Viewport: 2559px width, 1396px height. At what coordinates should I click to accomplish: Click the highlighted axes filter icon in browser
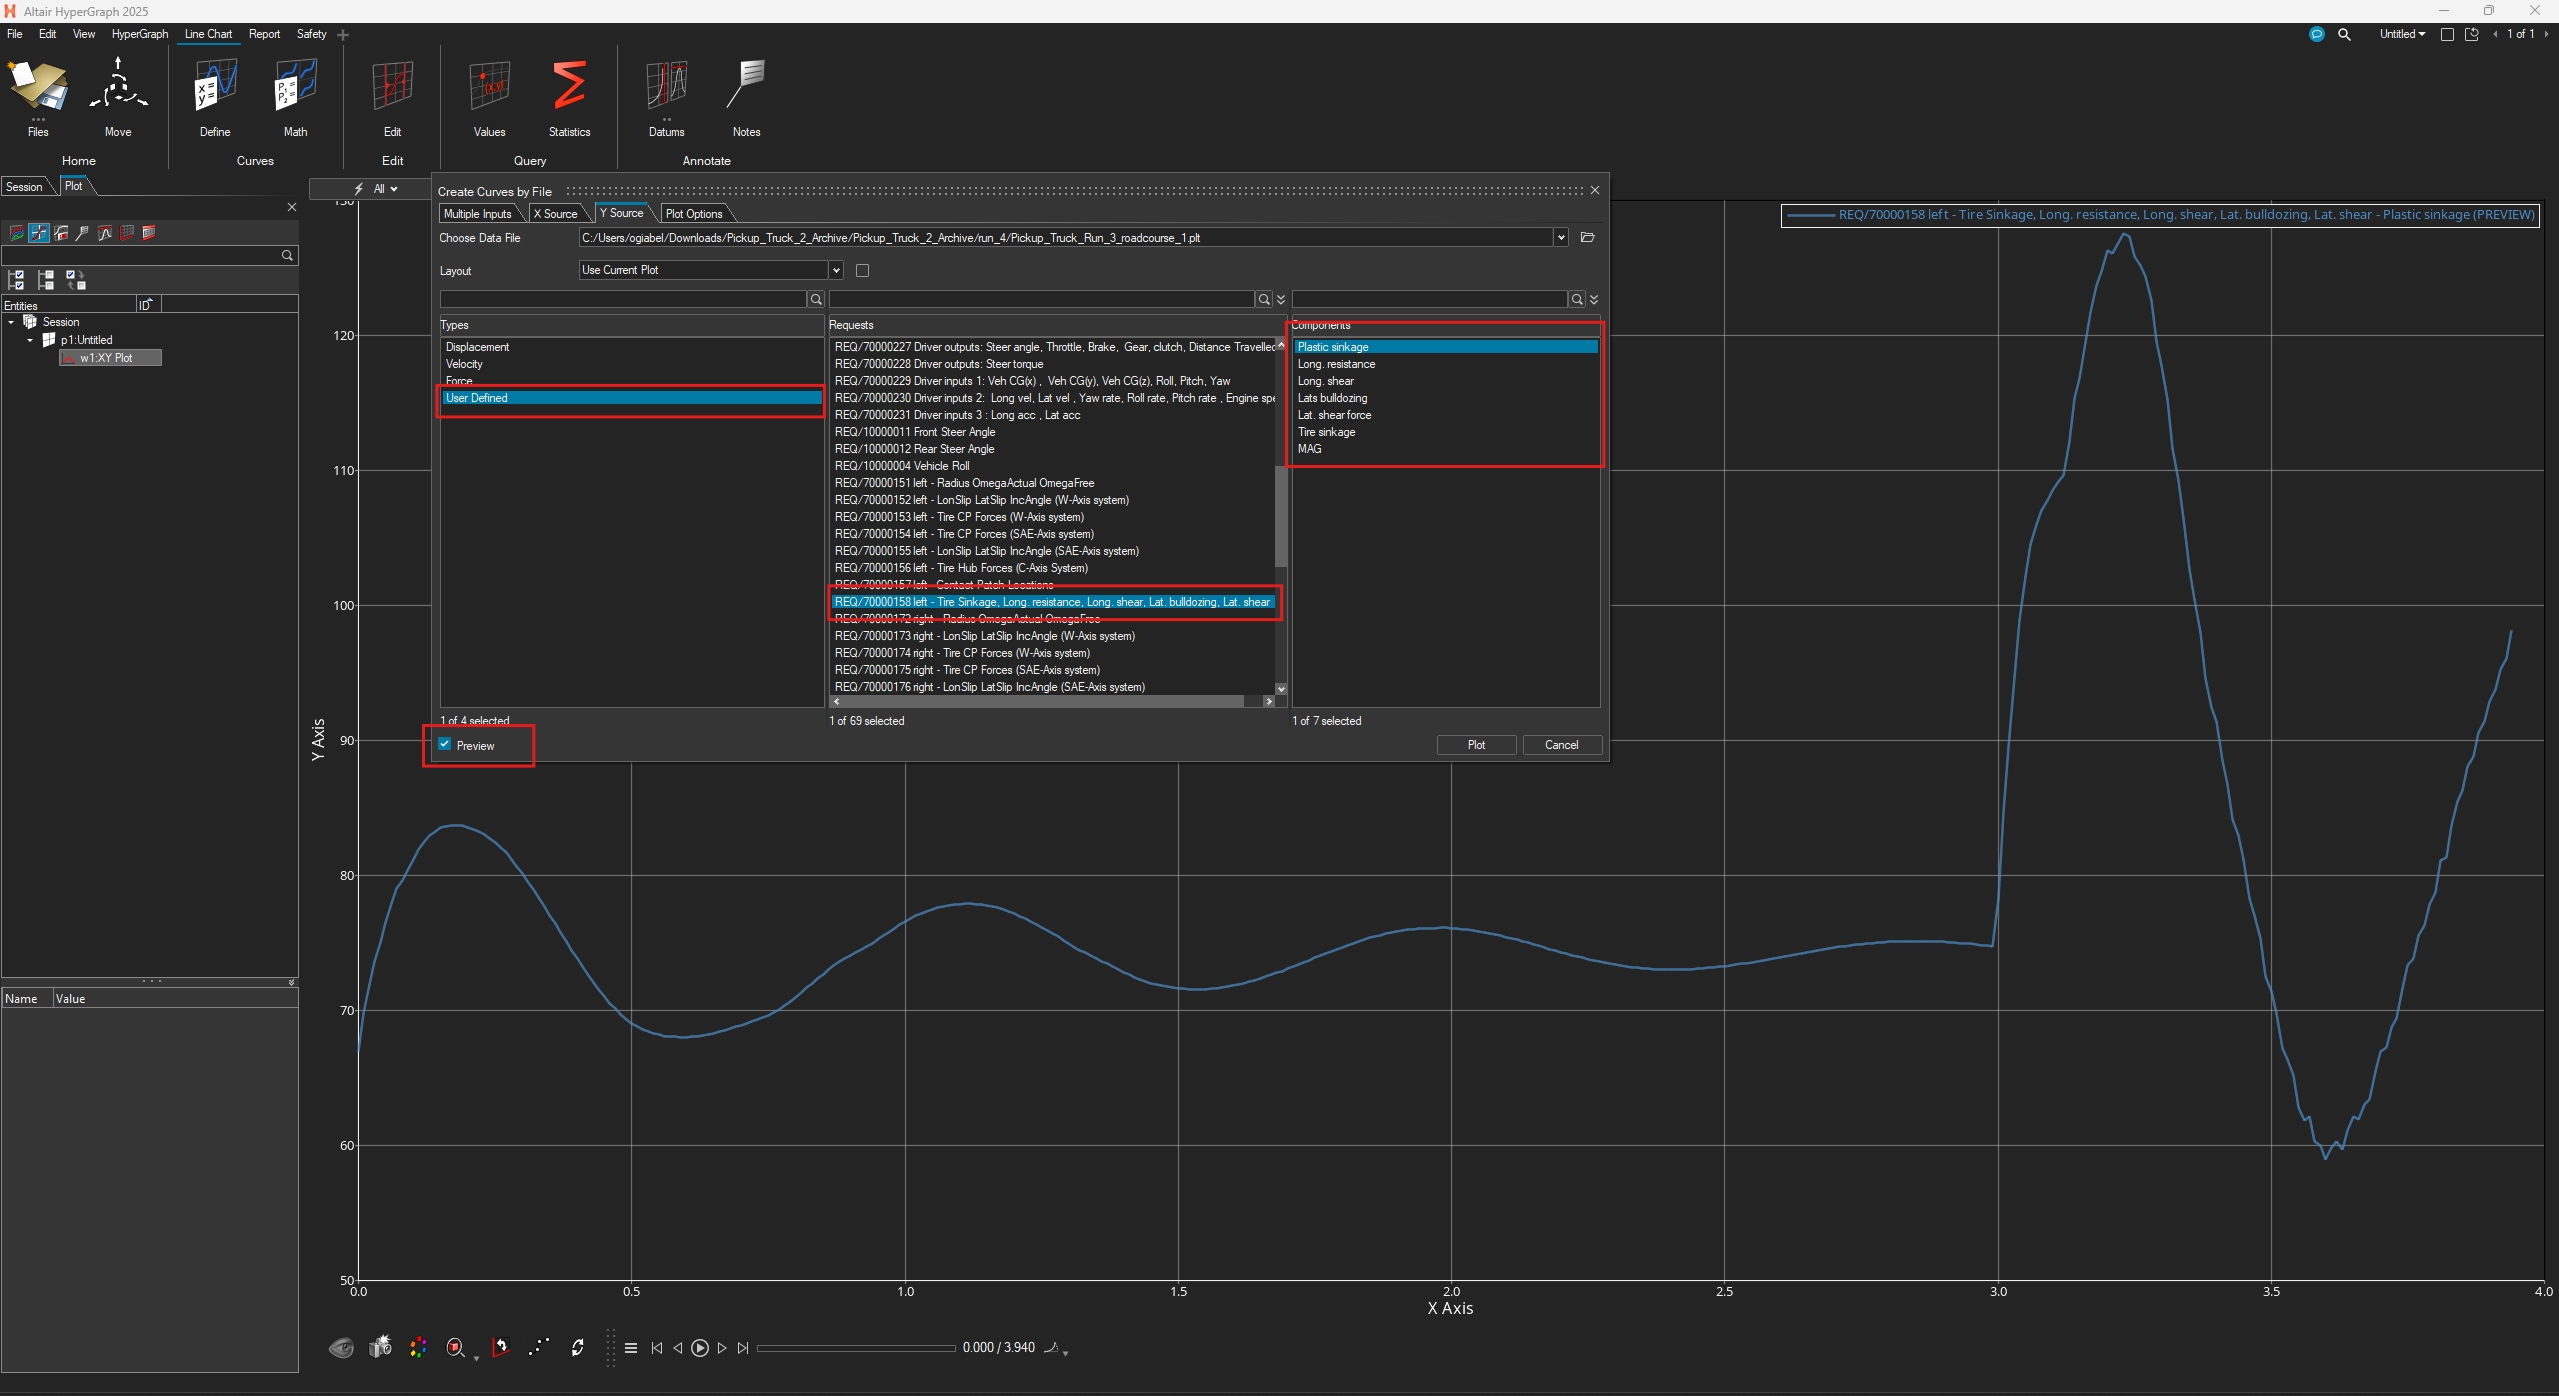(x=39, y=233)
